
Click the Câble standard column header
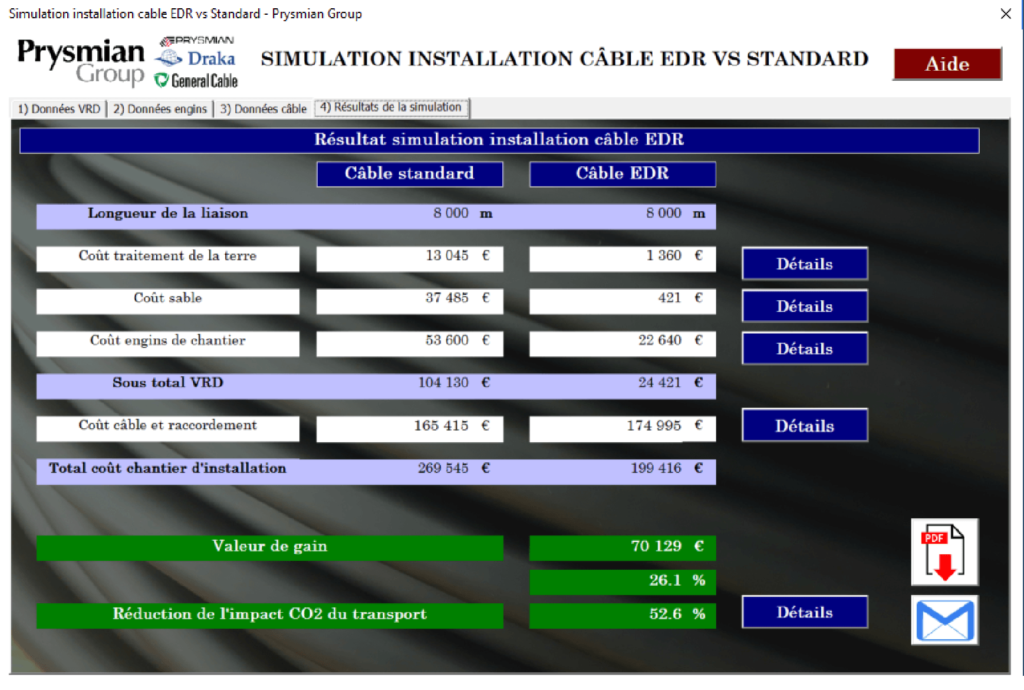click(x=409, y=174)
